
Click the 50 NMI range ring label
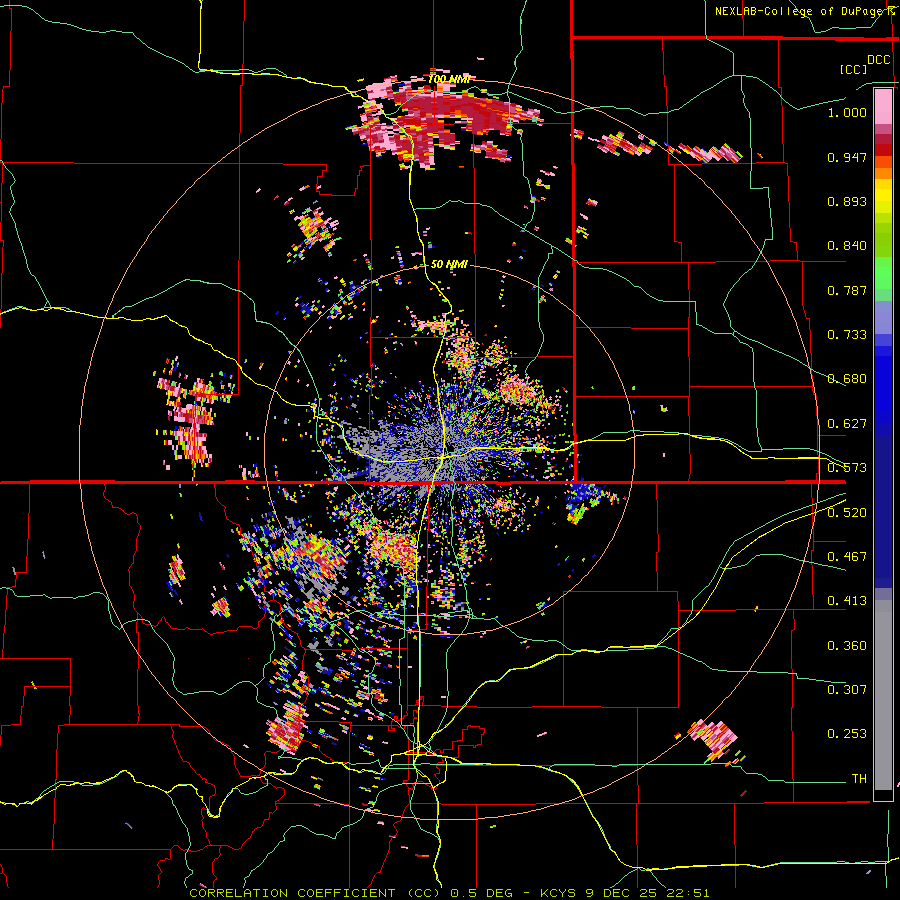(449, 265)
